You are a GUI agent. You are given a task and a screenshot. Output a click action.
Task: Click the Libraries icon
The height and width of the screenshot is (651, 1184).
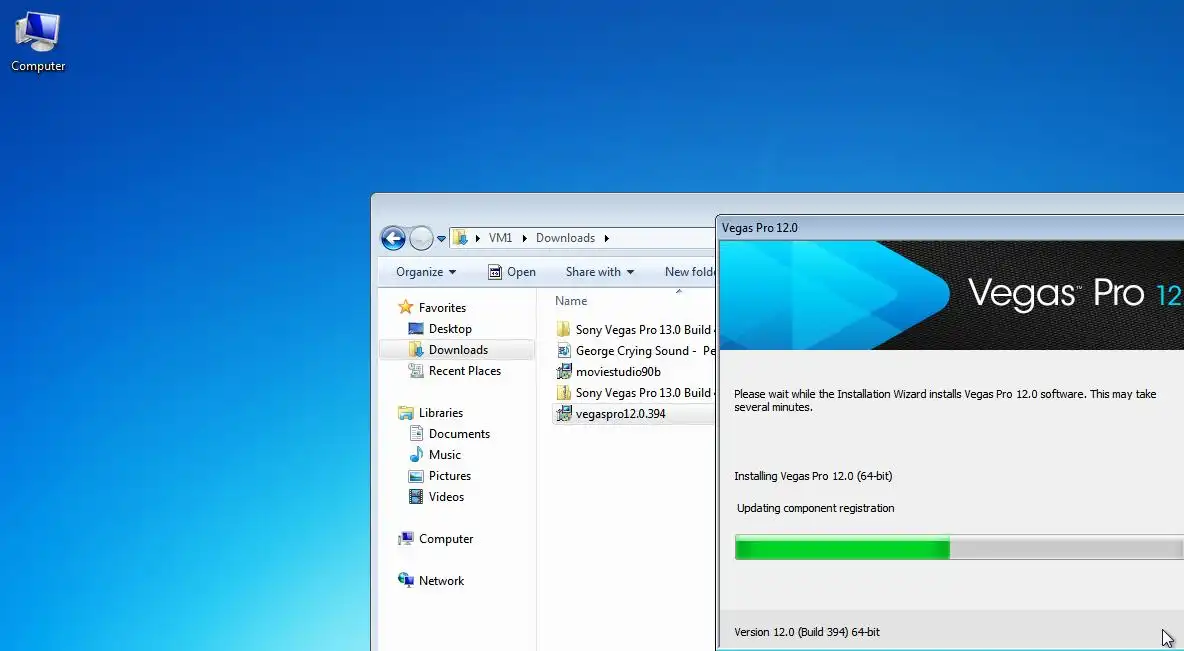406,413
